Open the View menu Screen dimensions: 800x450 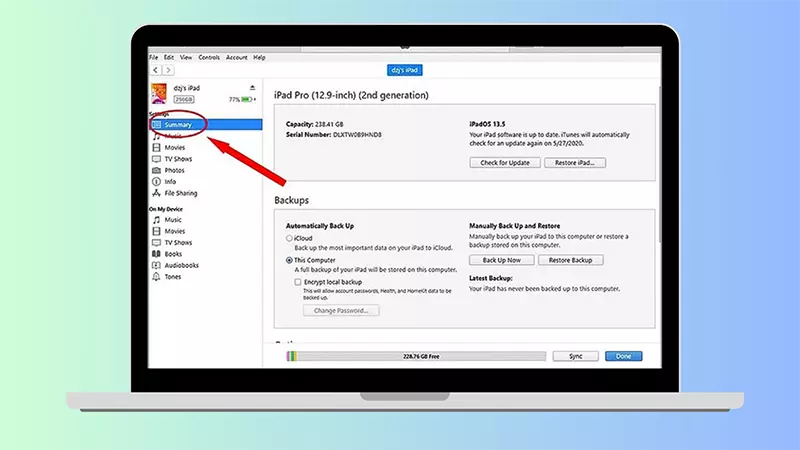pos(186,58)
